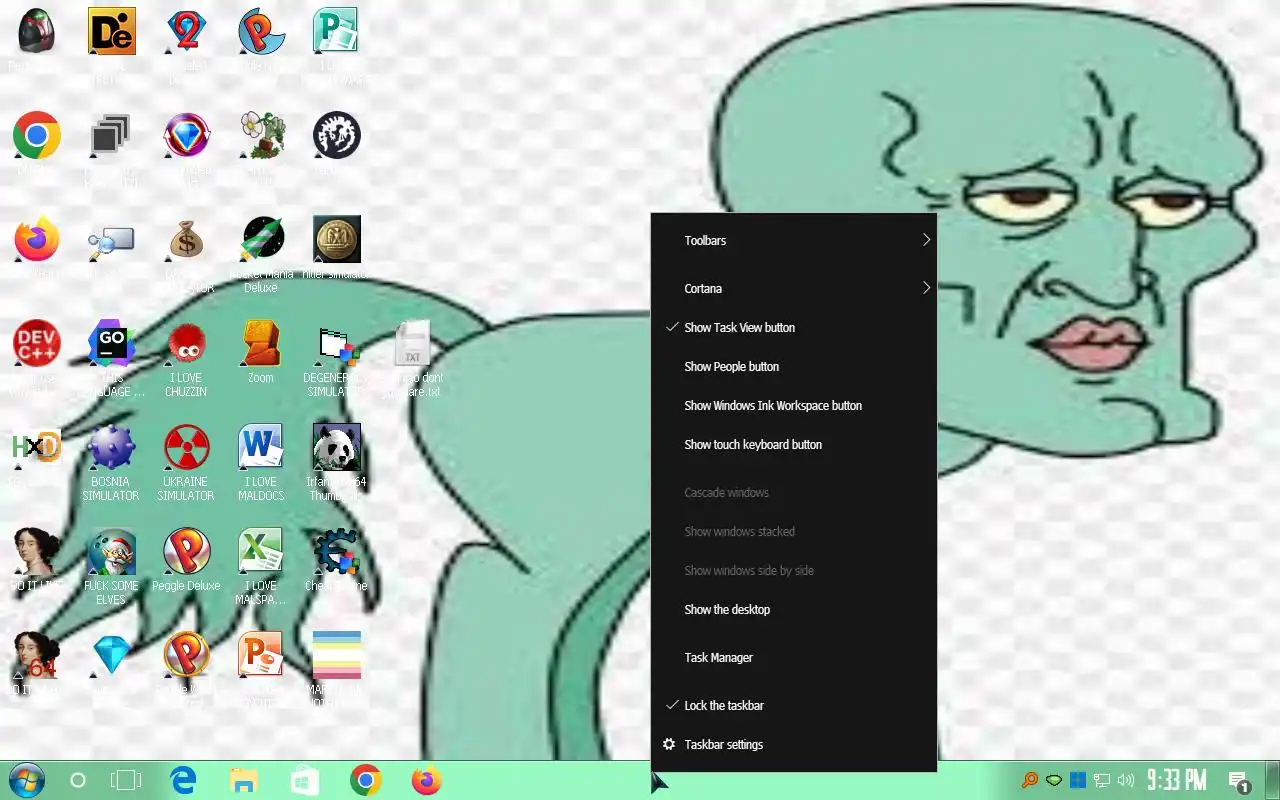Choose Show the desktop from context menu
The height and width of the screenshot is (800, 1280).
click(x=794, y=610)
